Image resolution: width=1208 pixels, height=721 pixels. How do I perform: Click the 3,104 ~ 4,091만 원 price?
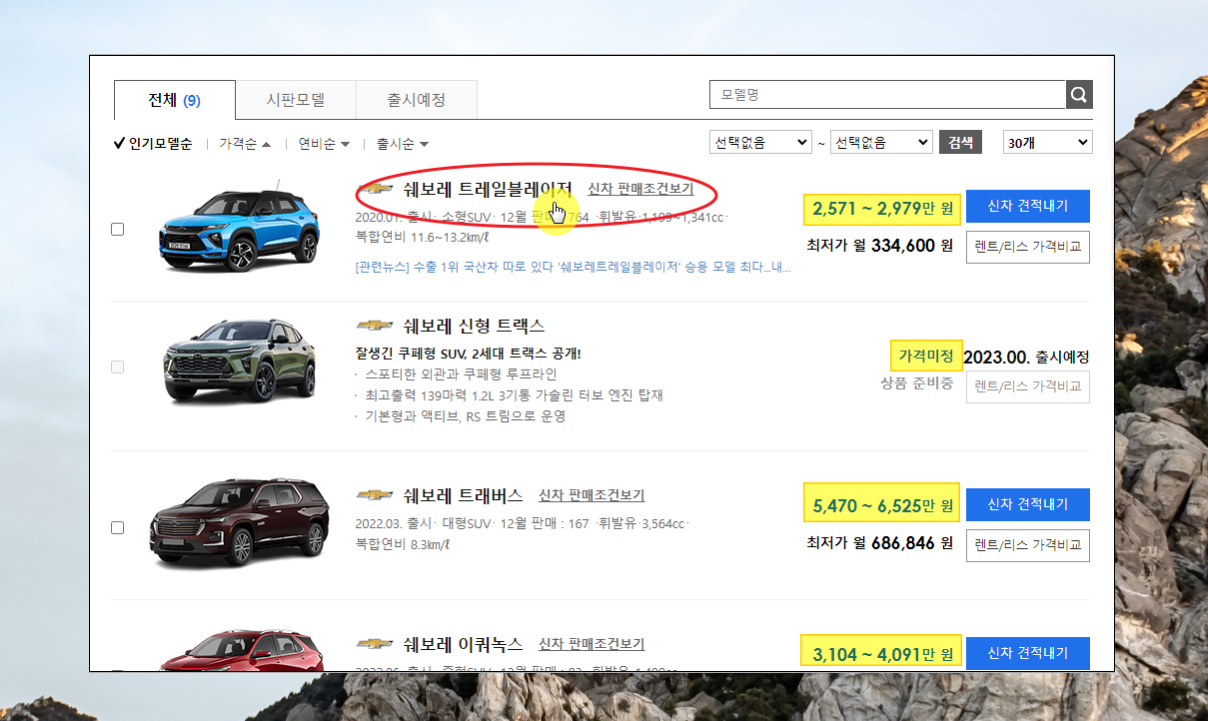pyautogui.click(x=882, y=656)
